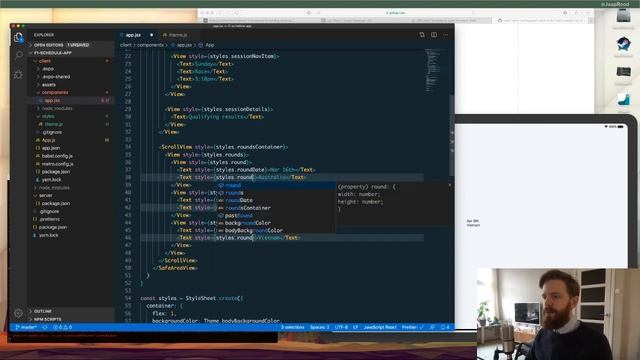Open the editor more actions ellipsis
The width and height of the screenshot is (640, 360).
tap(446, 35)
